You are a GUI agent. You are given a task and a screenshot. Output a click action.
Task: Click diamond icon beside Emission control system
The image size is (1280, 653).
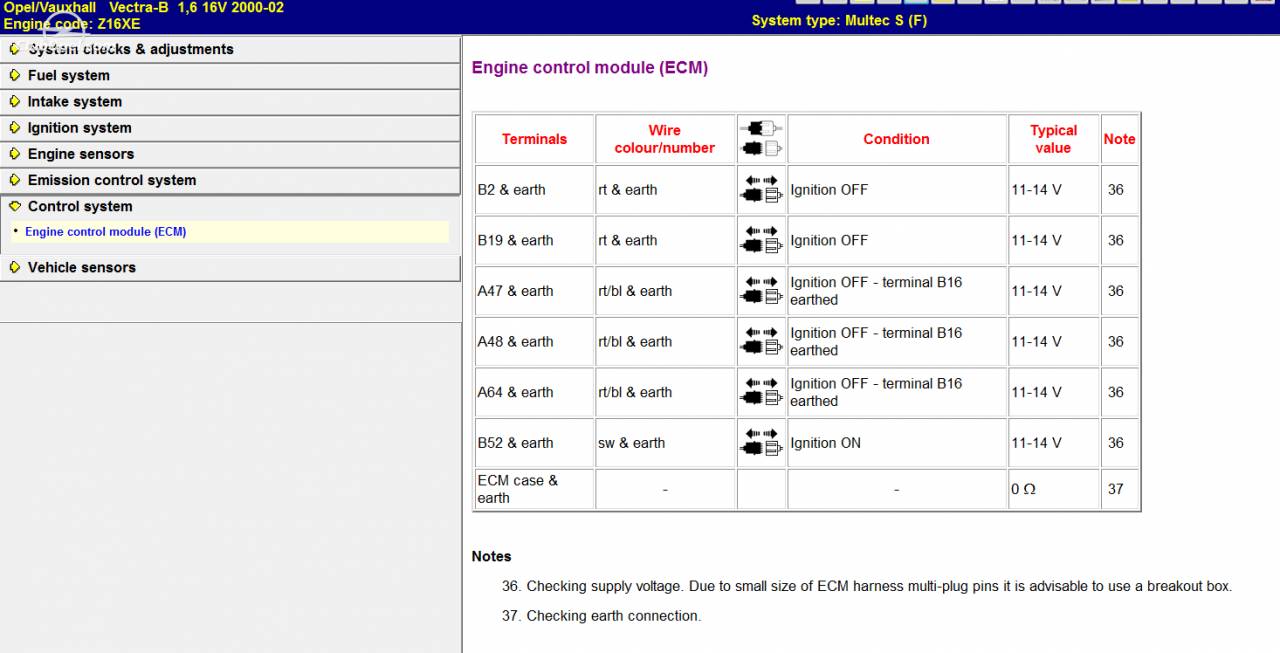tap(14, 180)
